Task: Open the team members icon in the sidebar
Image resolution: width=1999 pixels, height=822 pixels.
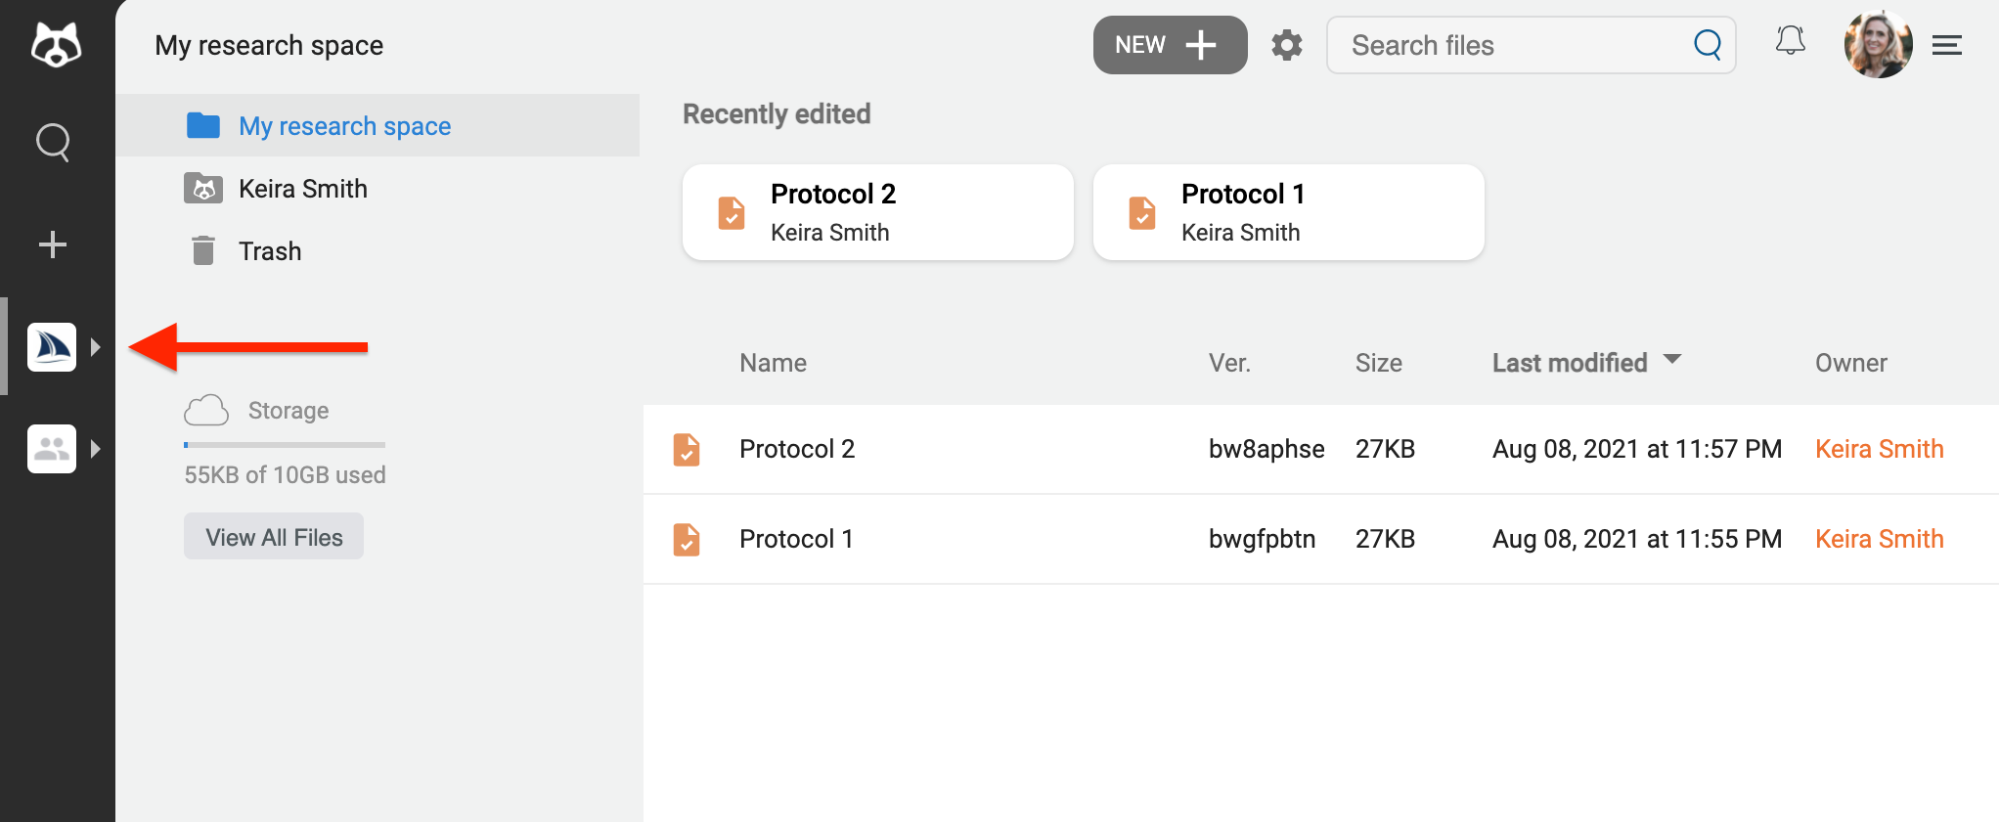Action: click(x=51, y=448)
